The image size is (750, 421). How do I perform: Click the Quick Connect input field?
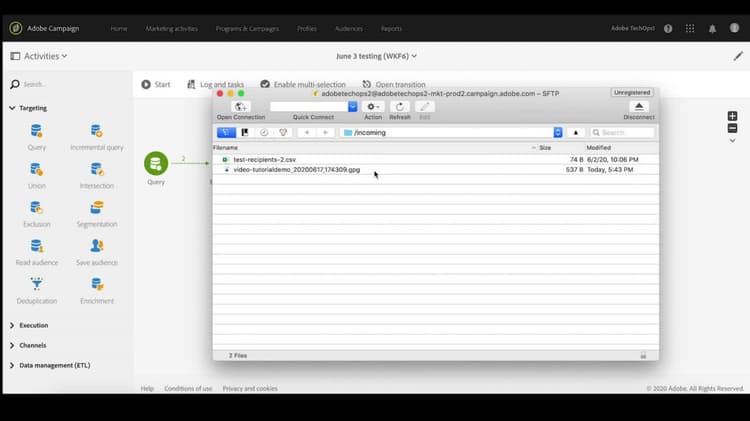click(309, 107)
